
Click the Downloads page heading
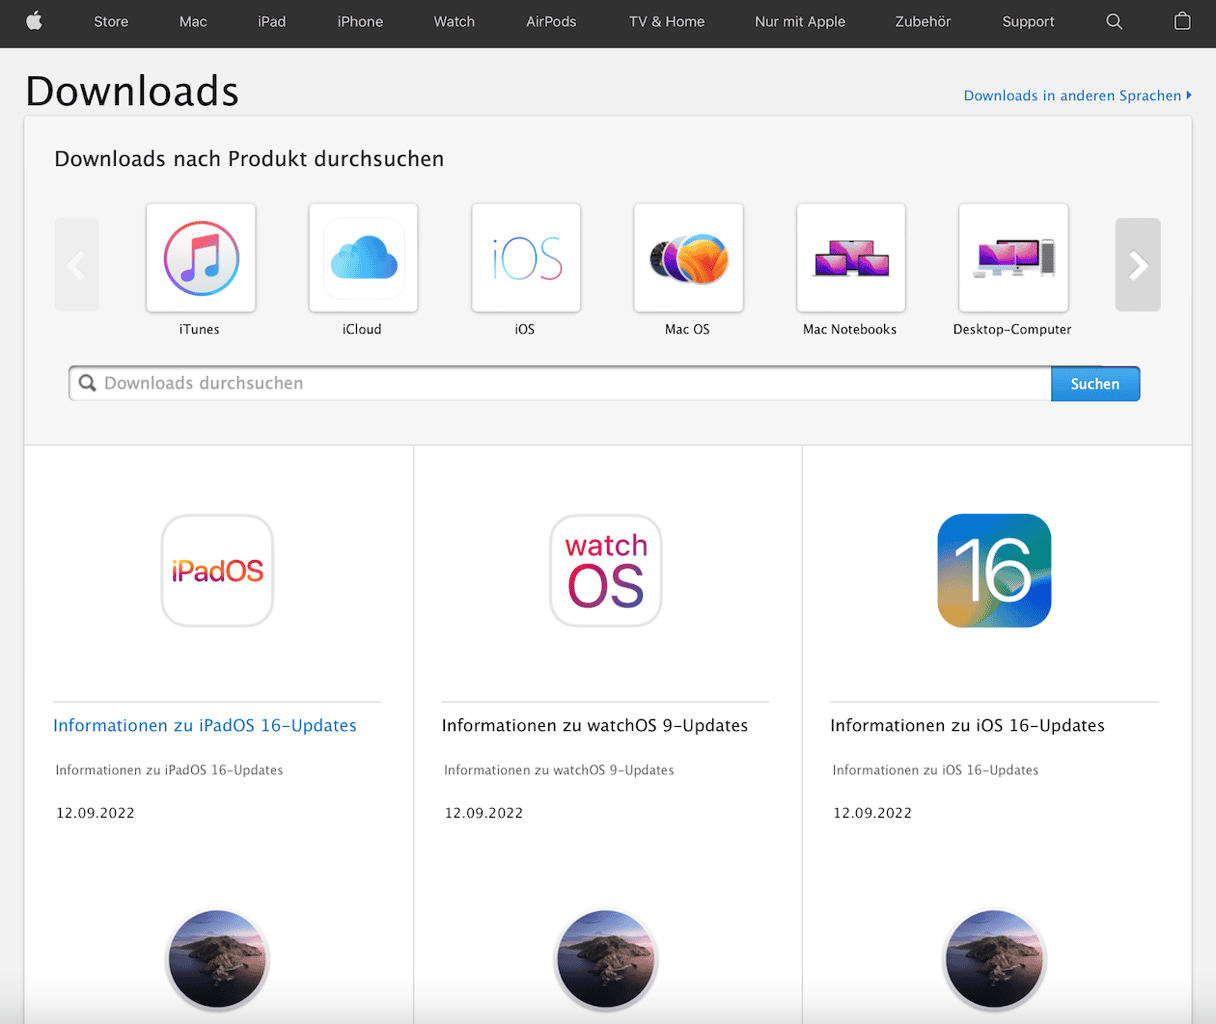click(132, 91)
